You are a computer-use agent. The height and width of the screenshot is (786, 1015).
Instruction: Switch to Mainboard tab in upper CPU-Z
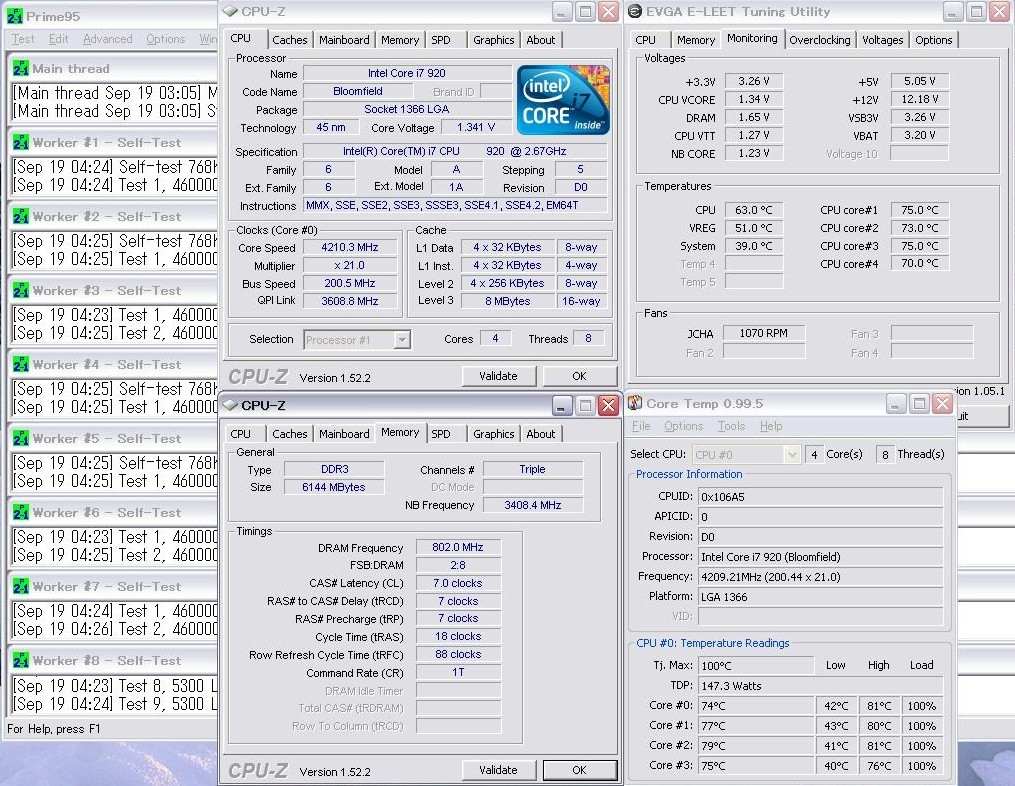point(344,40)
